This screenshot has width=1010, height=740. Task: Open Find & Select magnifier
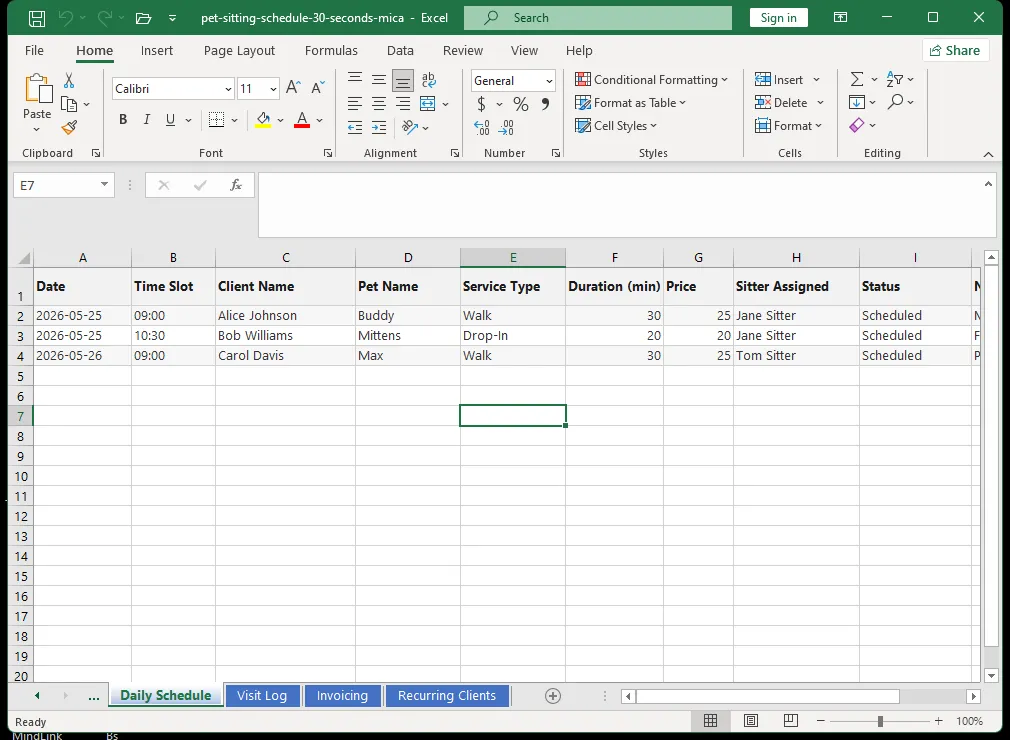coord(895,102)
